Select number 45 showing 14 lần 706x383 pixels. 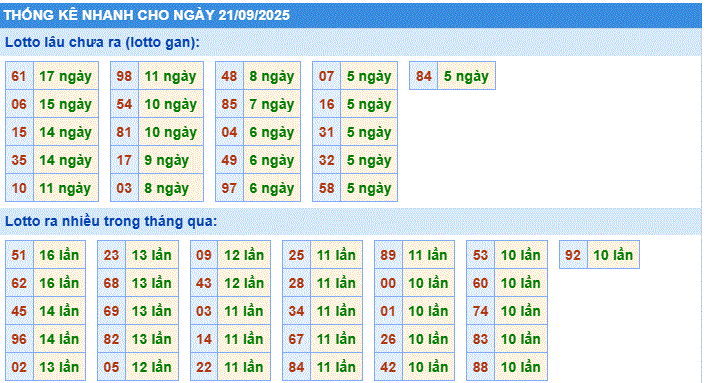tap(19, 311)
